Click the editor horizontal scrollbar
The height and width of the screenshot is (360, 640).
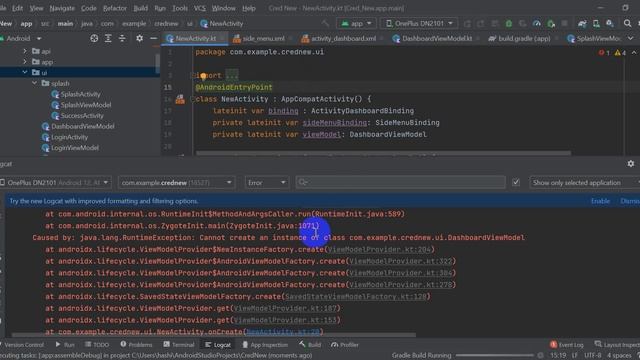pos(383,153)
